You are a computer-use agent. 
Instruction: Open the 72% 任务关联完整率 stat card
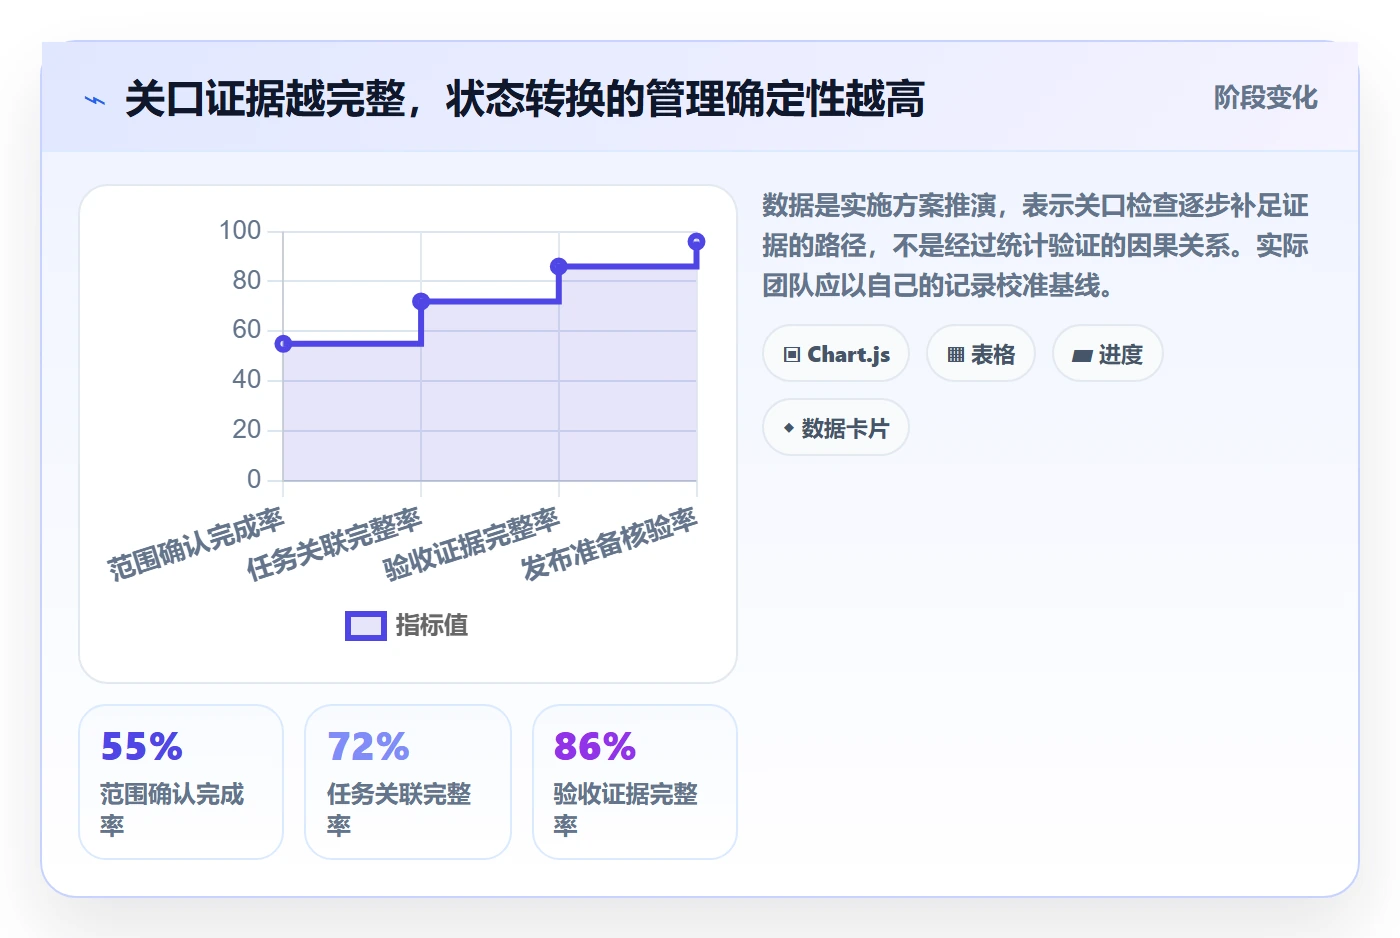408,782
